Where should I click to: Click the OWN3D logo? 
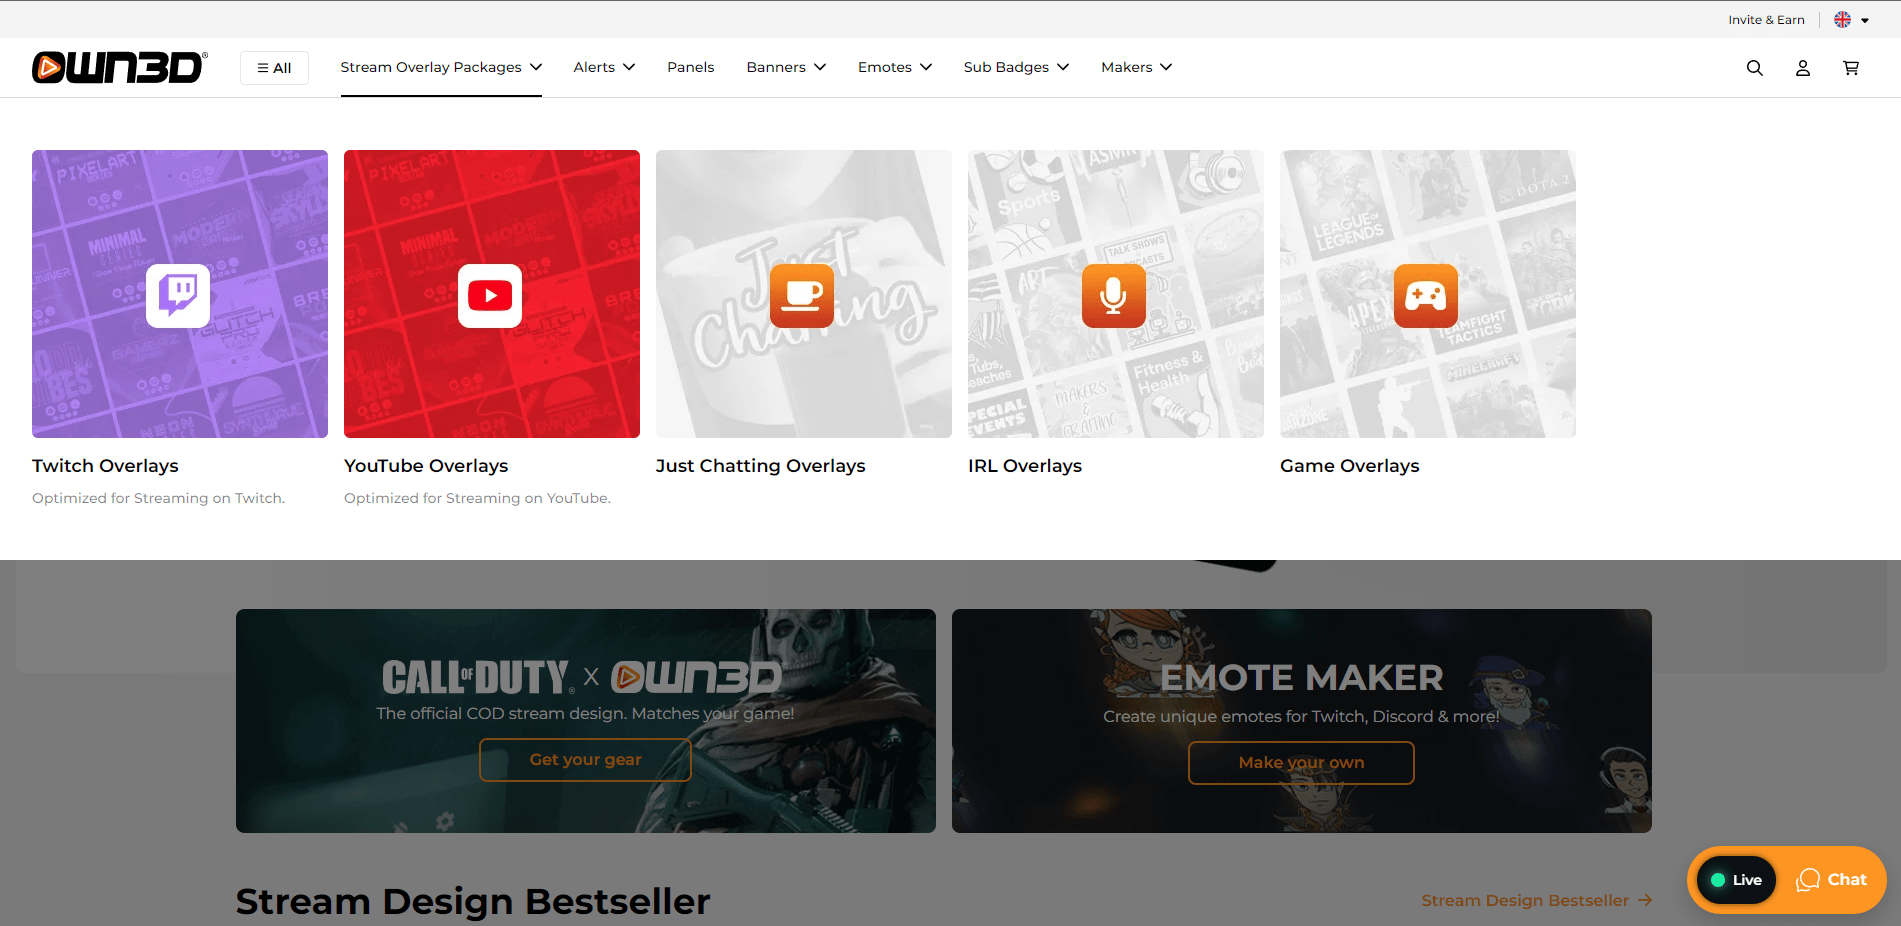click(x=117, y=67)
